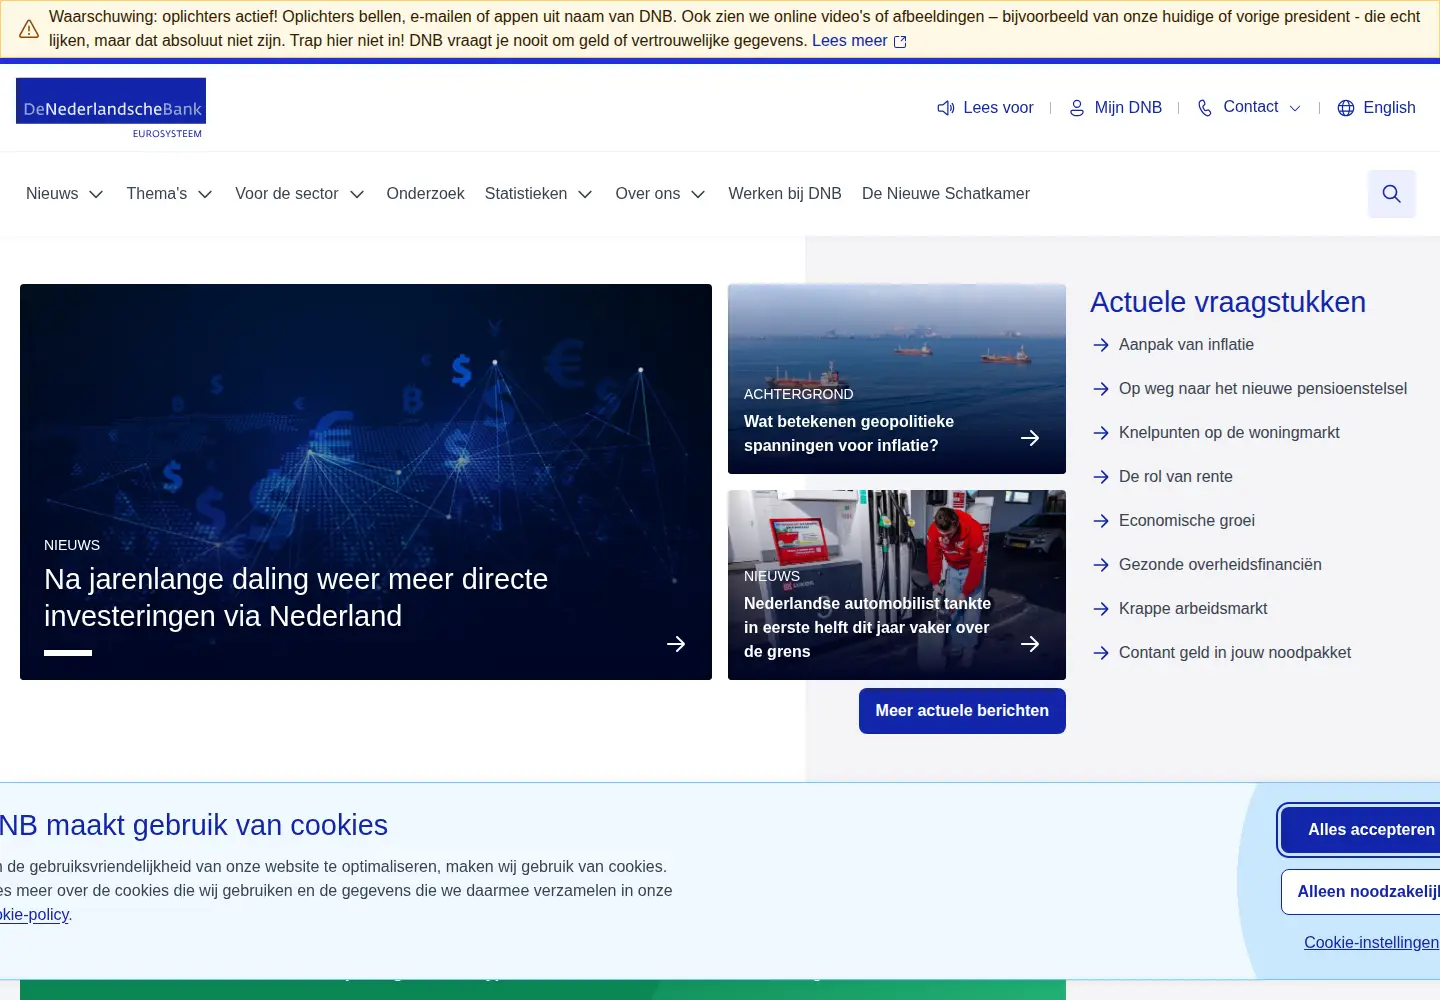Viewport: 1440px width, 1000px height.
Task: Click the arrow on the automobilist tankte card
Action: point(1030,644)
